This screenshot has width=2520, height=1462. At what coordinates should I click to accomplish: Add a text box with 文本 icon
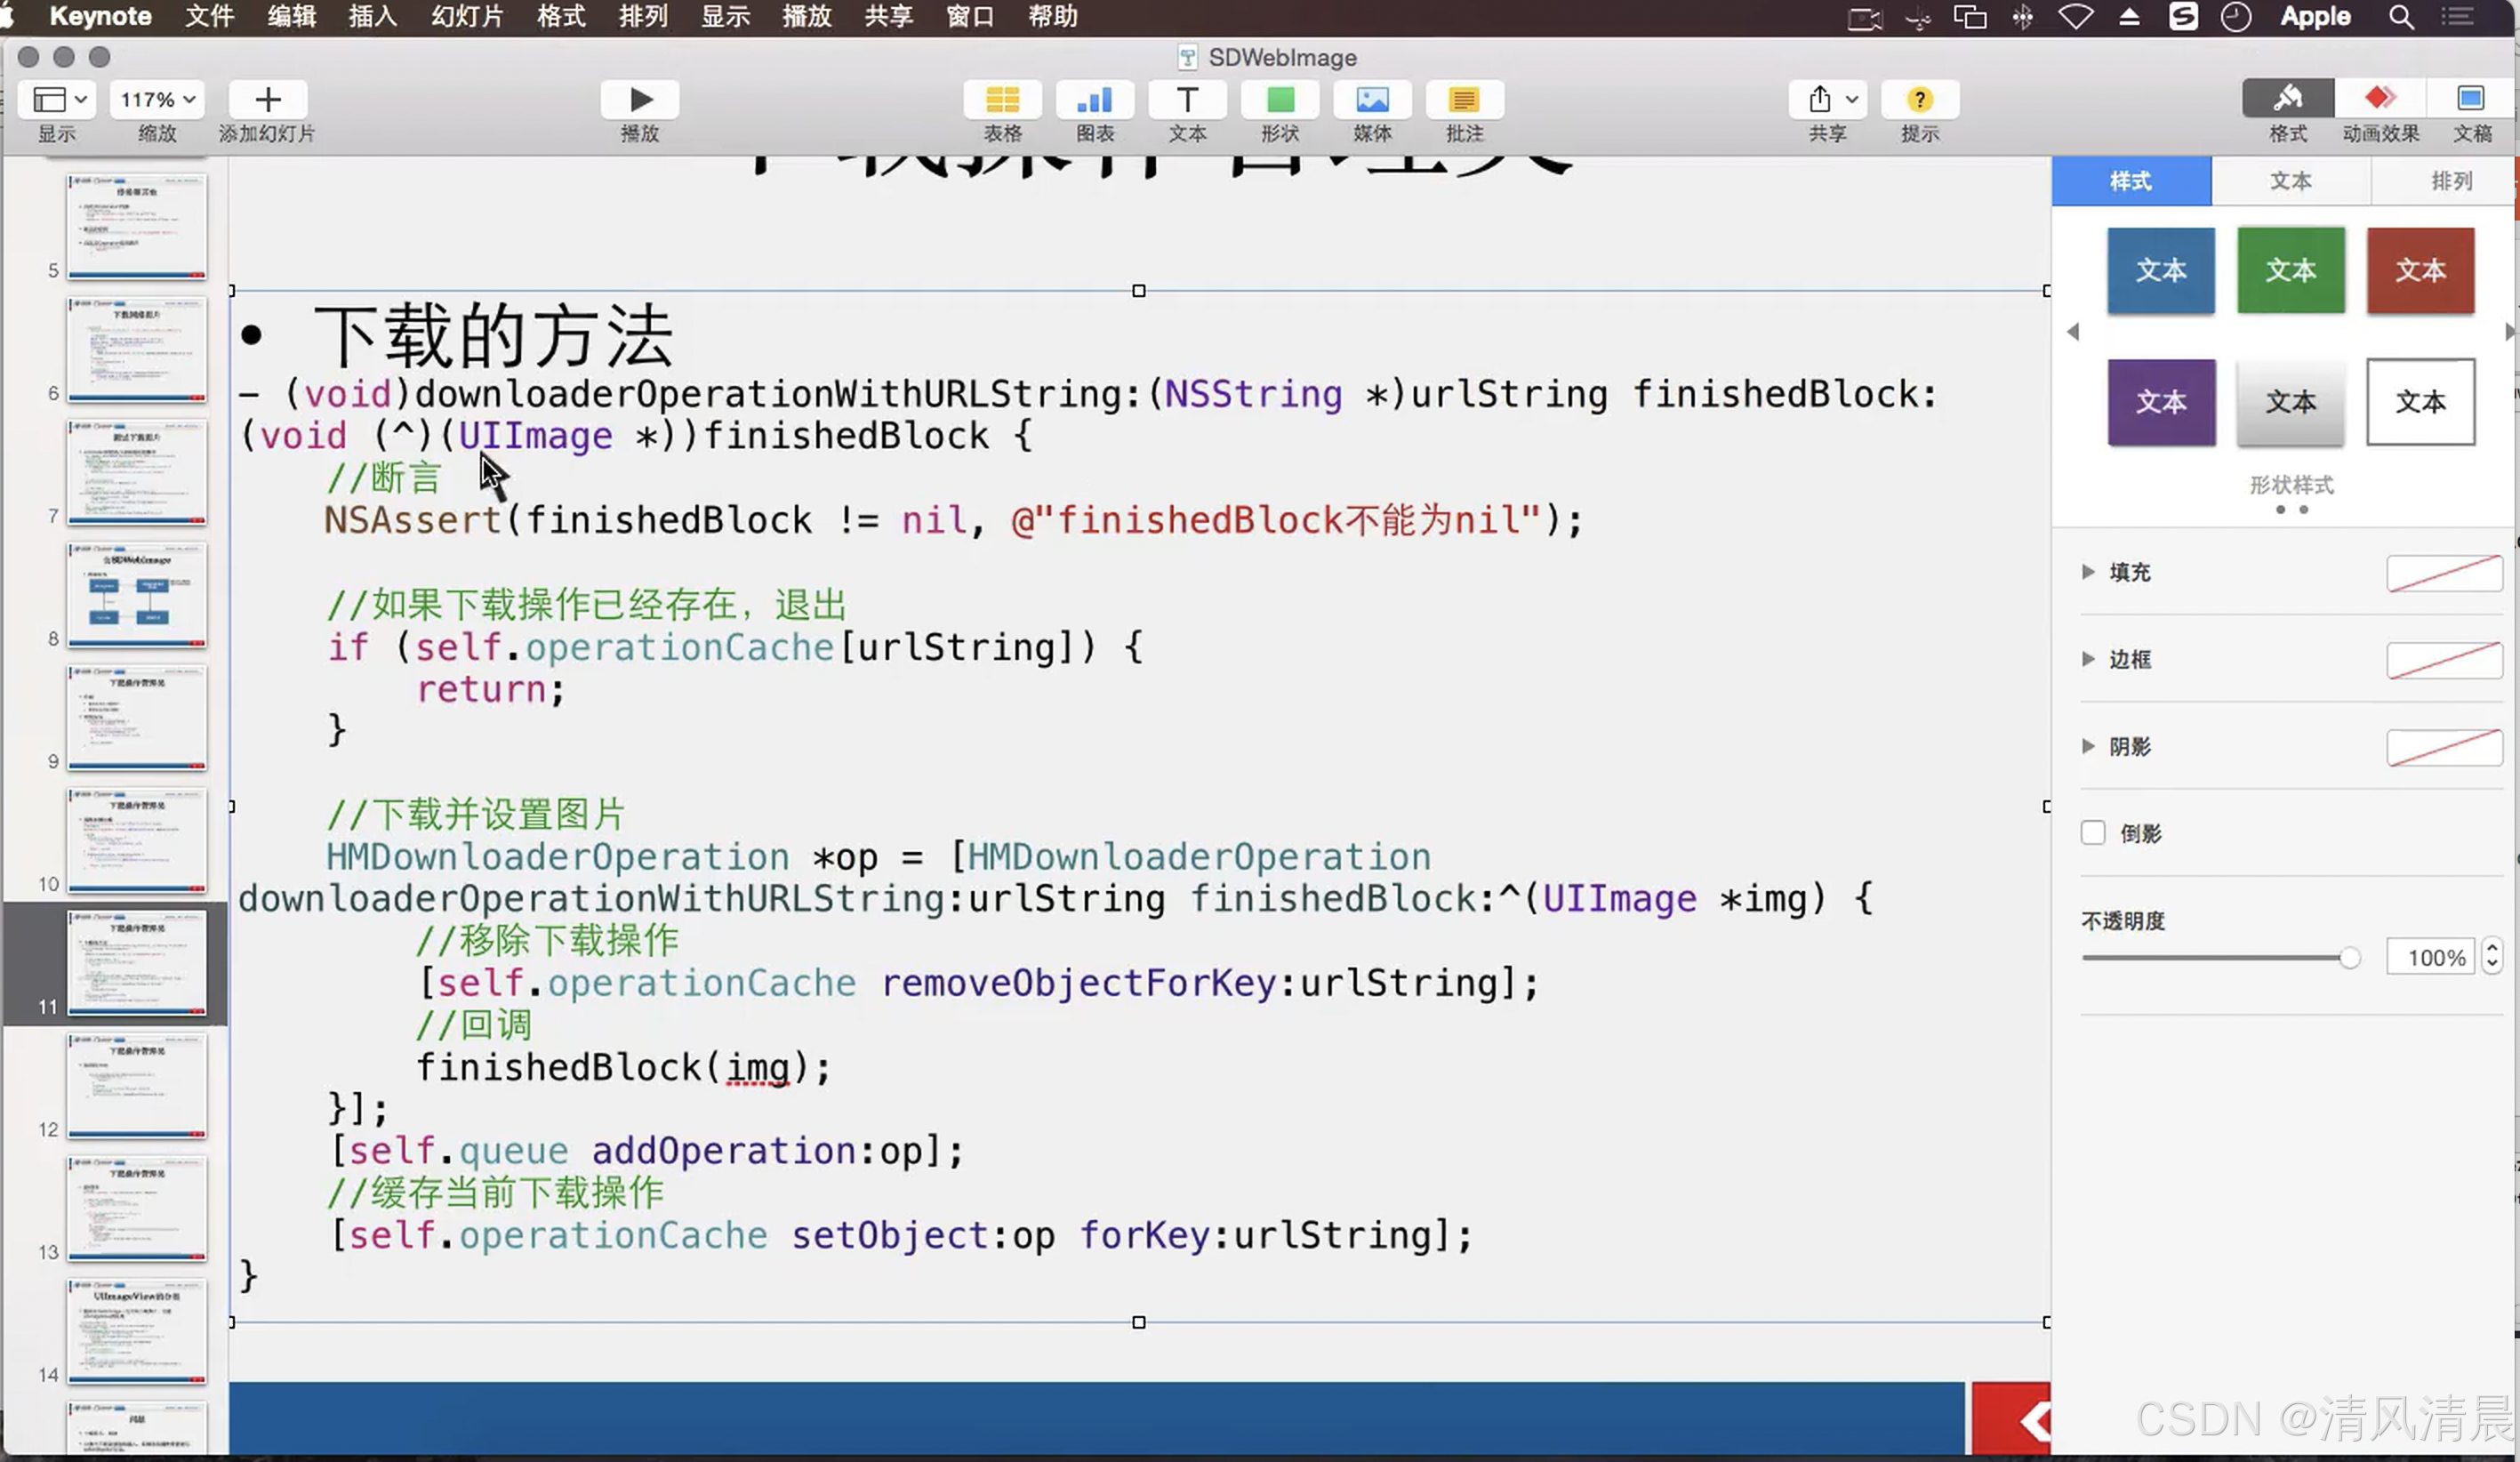pyautogui.click(x=1187, y=99)
